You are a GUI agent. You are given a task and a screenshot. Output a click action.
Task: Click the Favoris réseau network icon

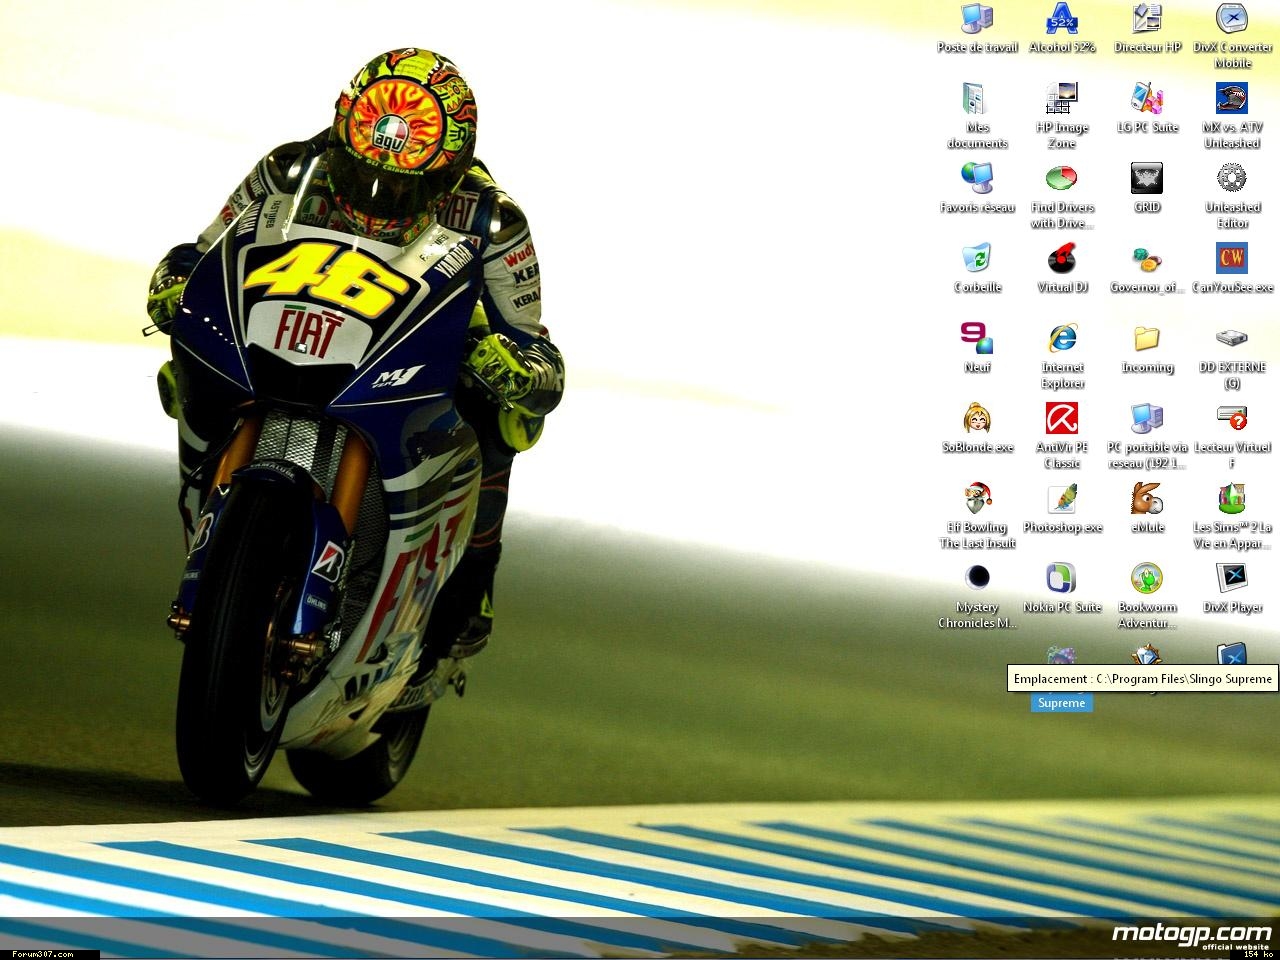click(x=977, y=179)
